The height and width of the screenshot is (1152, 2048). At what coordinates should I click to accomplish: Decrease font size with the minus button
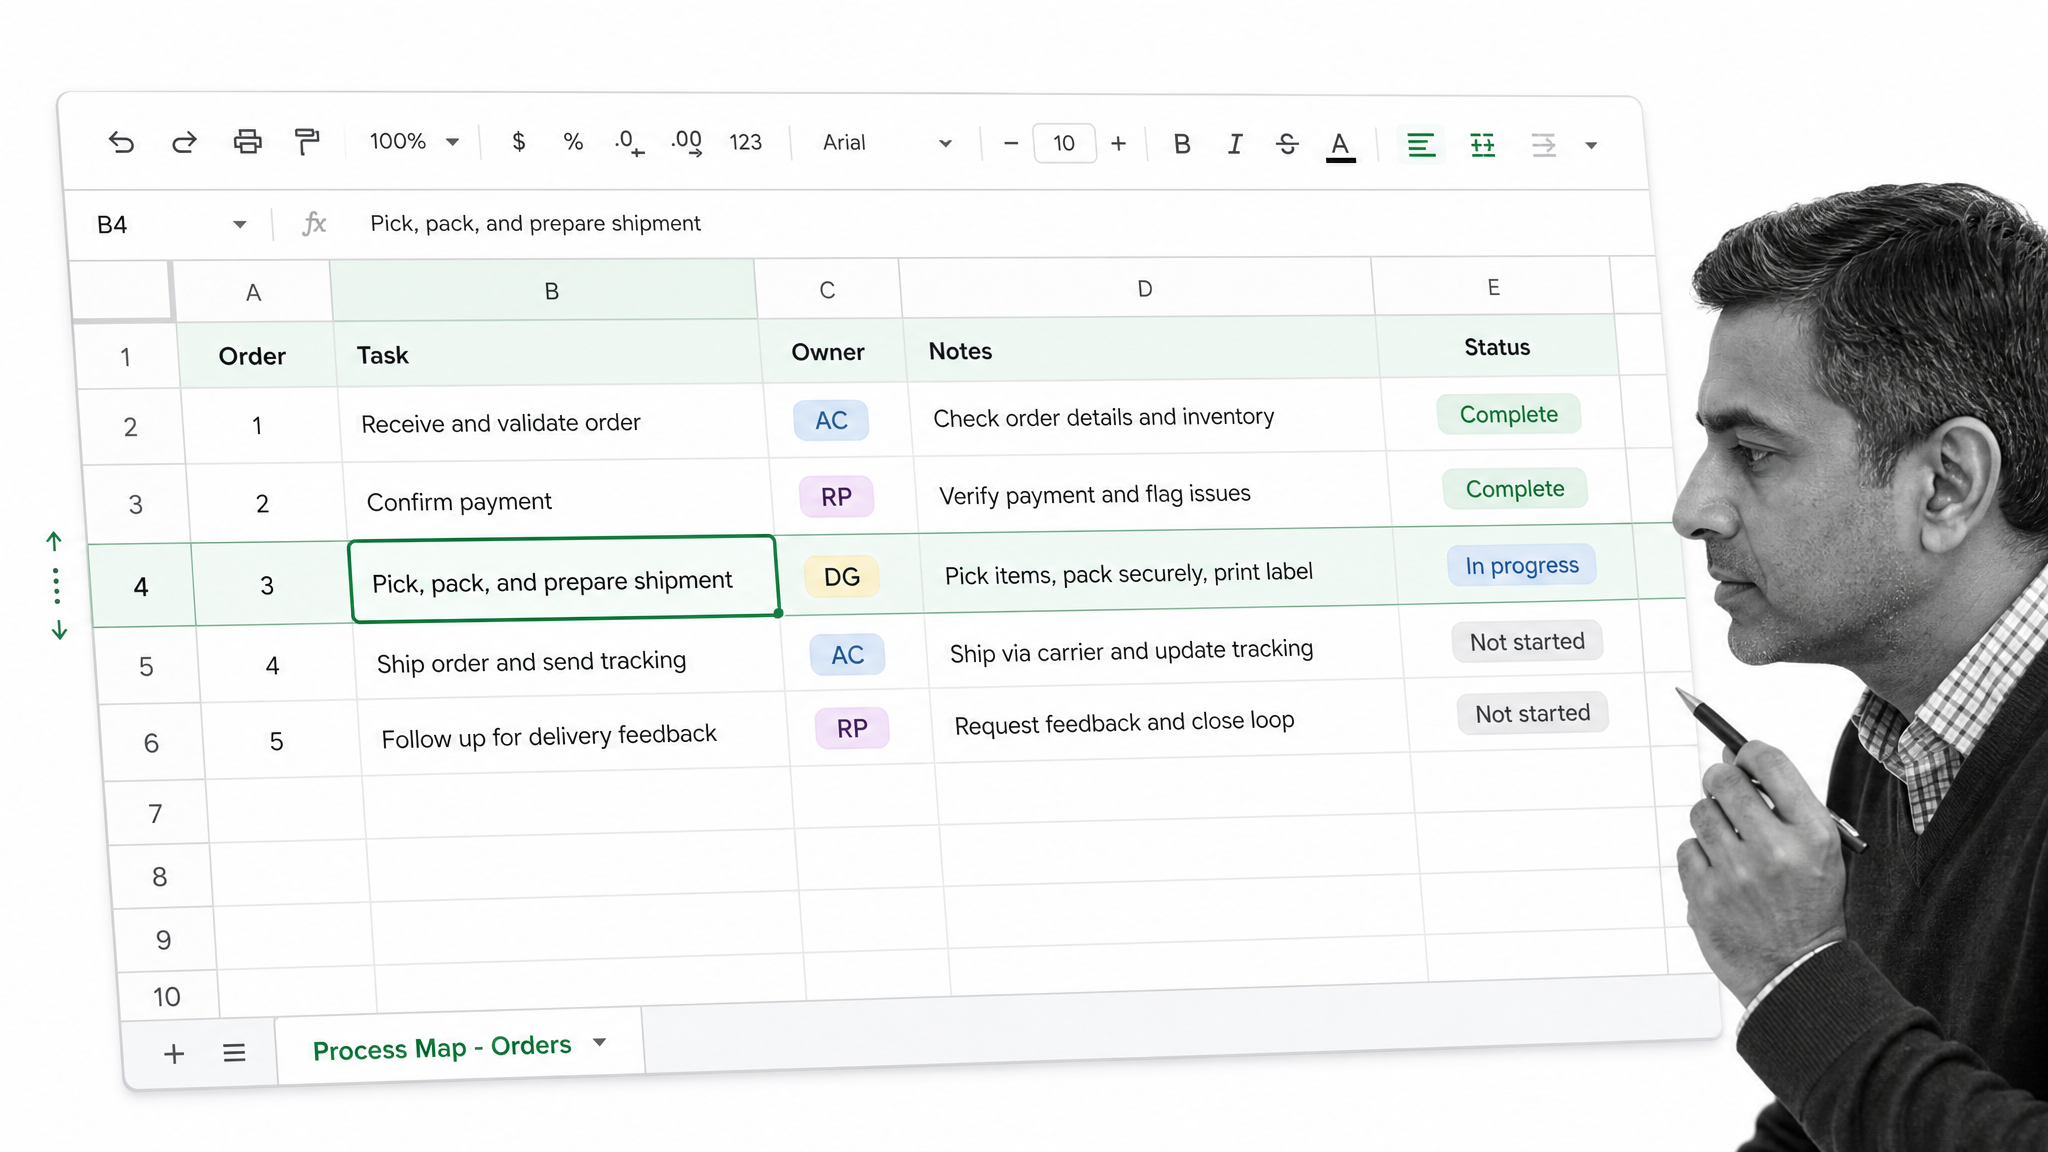[1011, 144]
